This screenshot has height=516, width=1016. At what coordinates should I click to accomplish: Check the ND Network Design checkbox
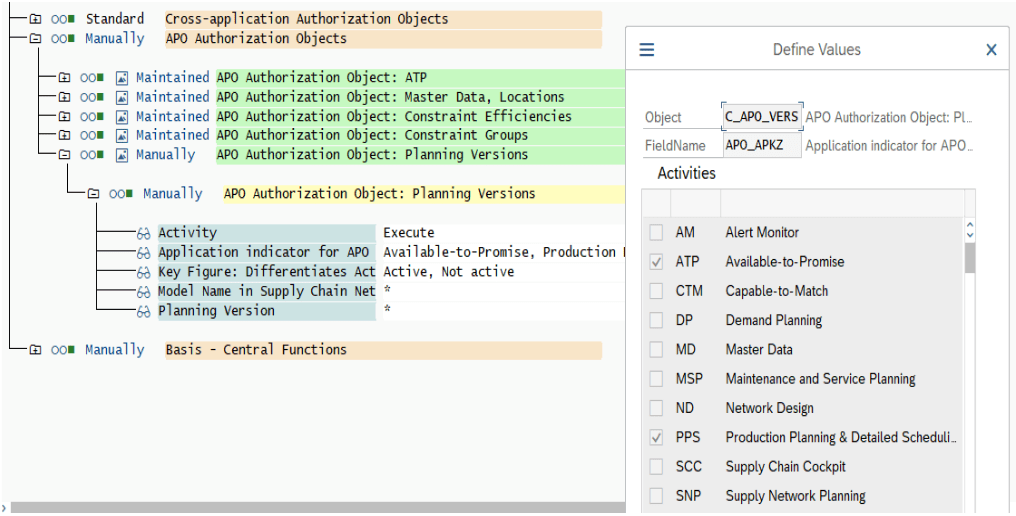656,408
